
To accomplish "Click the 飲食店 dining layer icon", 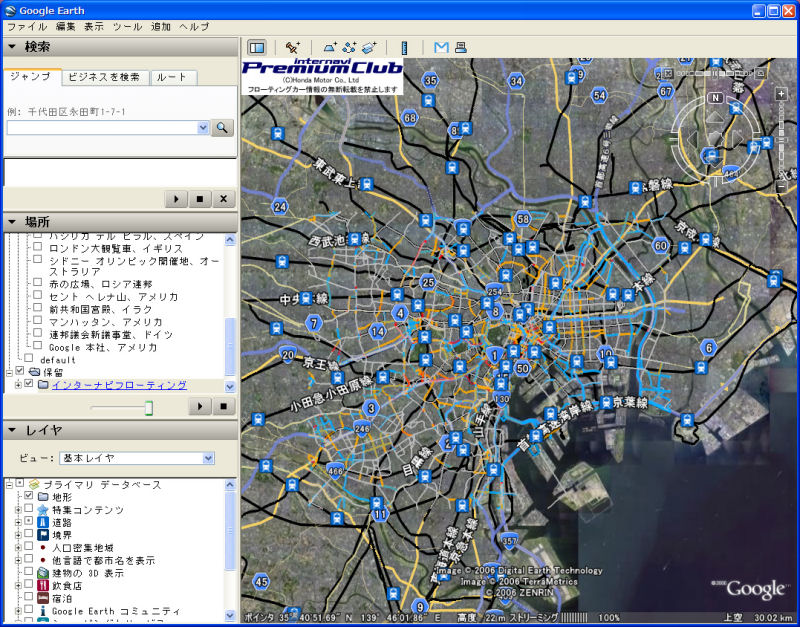I will [x=43, y=586].
